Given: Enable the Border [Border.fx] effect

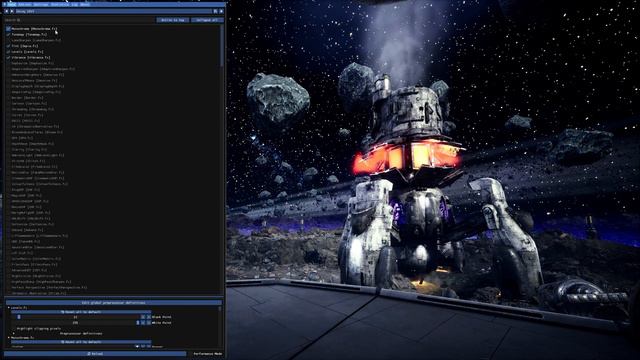Looking at the screenshot, I should coord(8,98).
